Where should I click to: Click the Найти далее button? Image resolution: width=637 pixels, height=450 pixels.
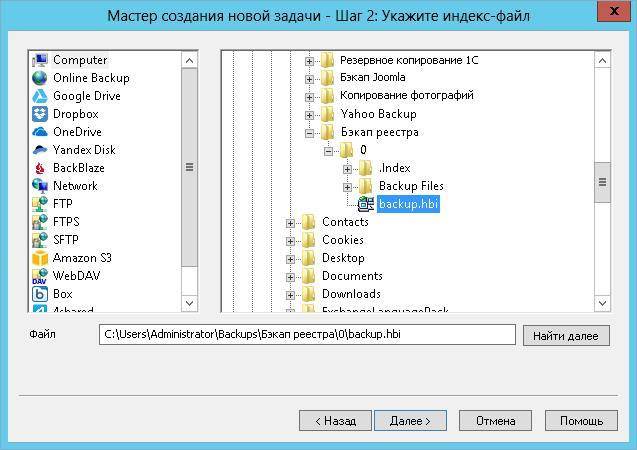click(x=566, y=336)
